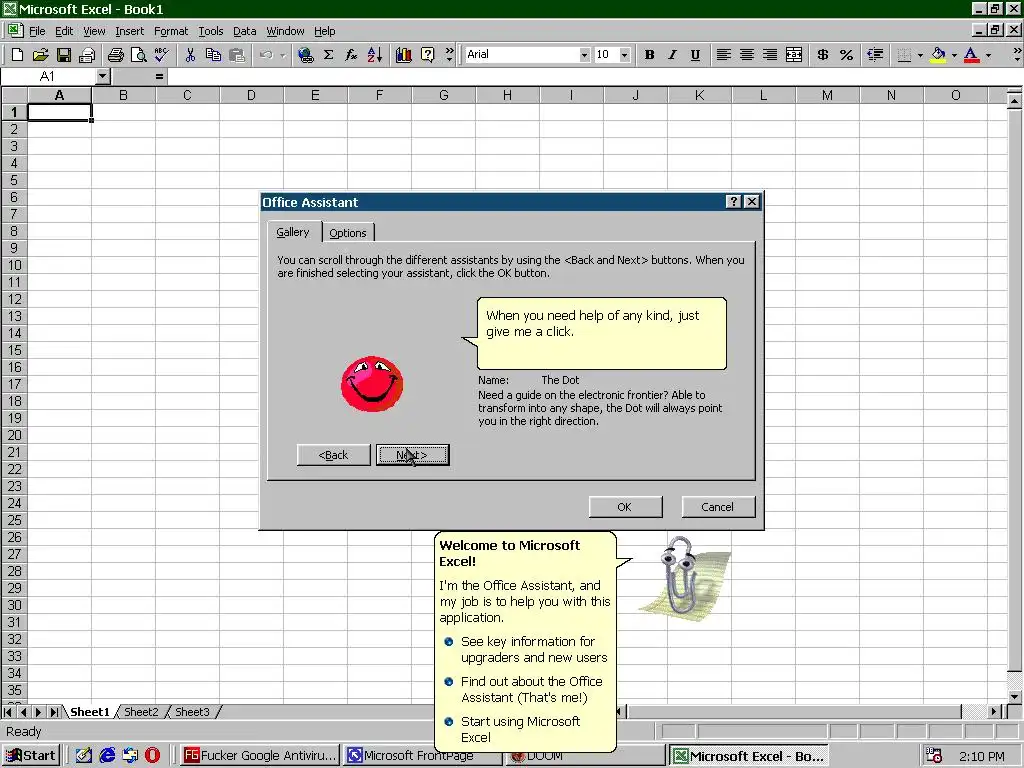
Task: Open the Data menu
Action: (244, 31)
